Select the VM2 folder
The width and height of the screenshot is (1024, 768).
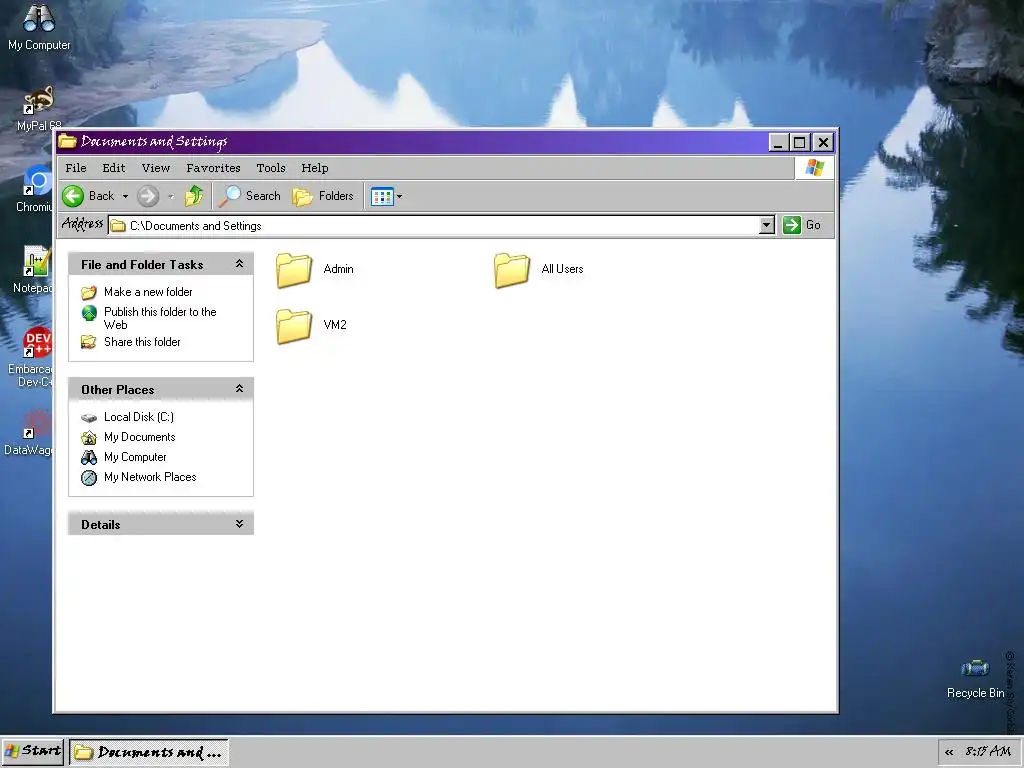pyautogui.click(x=312, y=325)
